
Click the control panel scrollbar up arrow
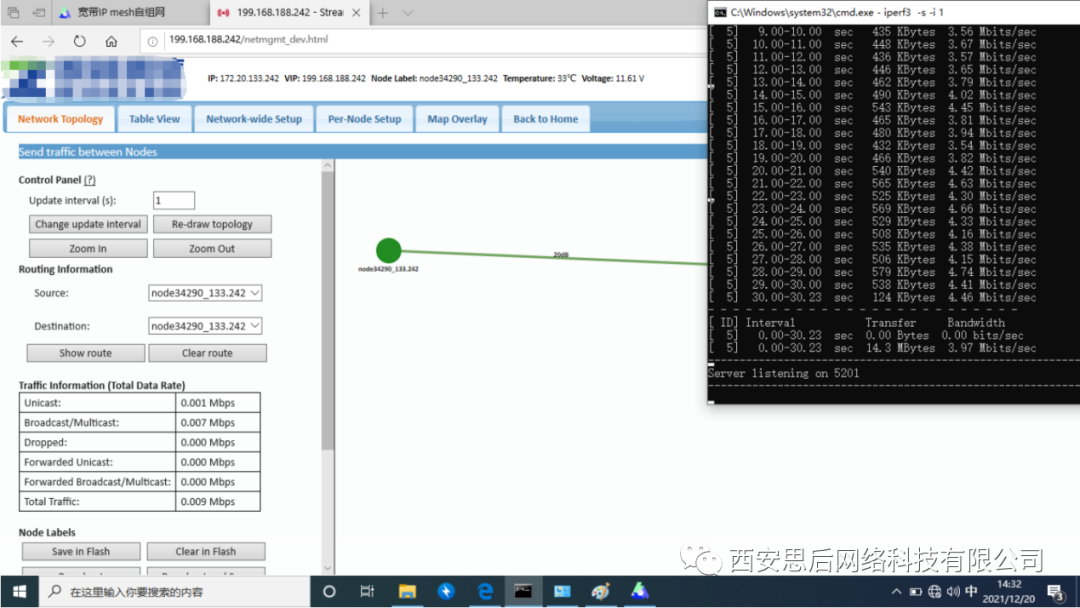(328, 165)
